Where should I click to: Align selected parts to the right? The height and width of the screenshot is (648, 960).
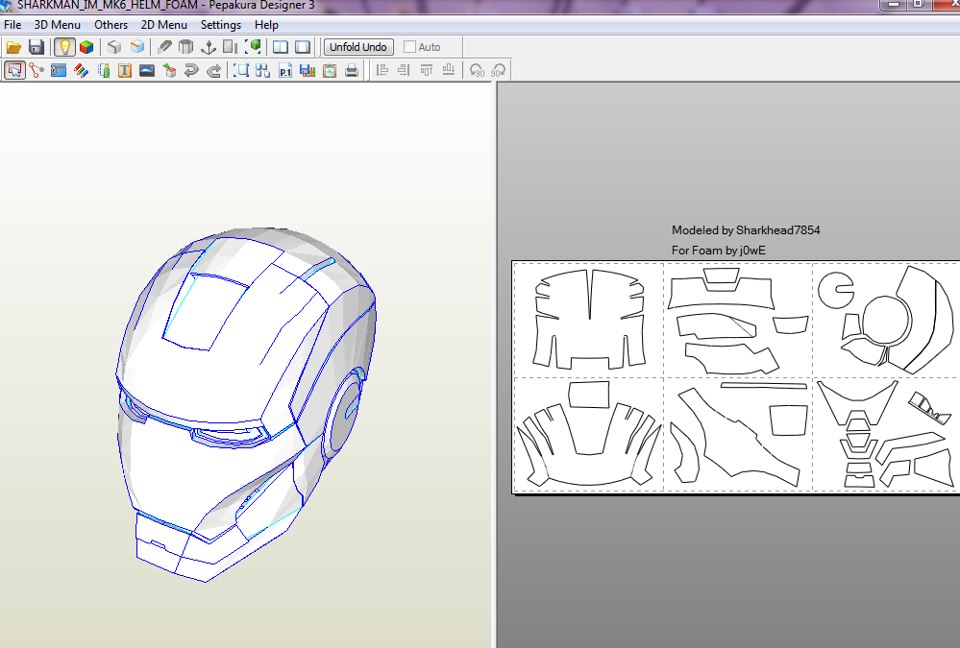[x=404, y=70]
